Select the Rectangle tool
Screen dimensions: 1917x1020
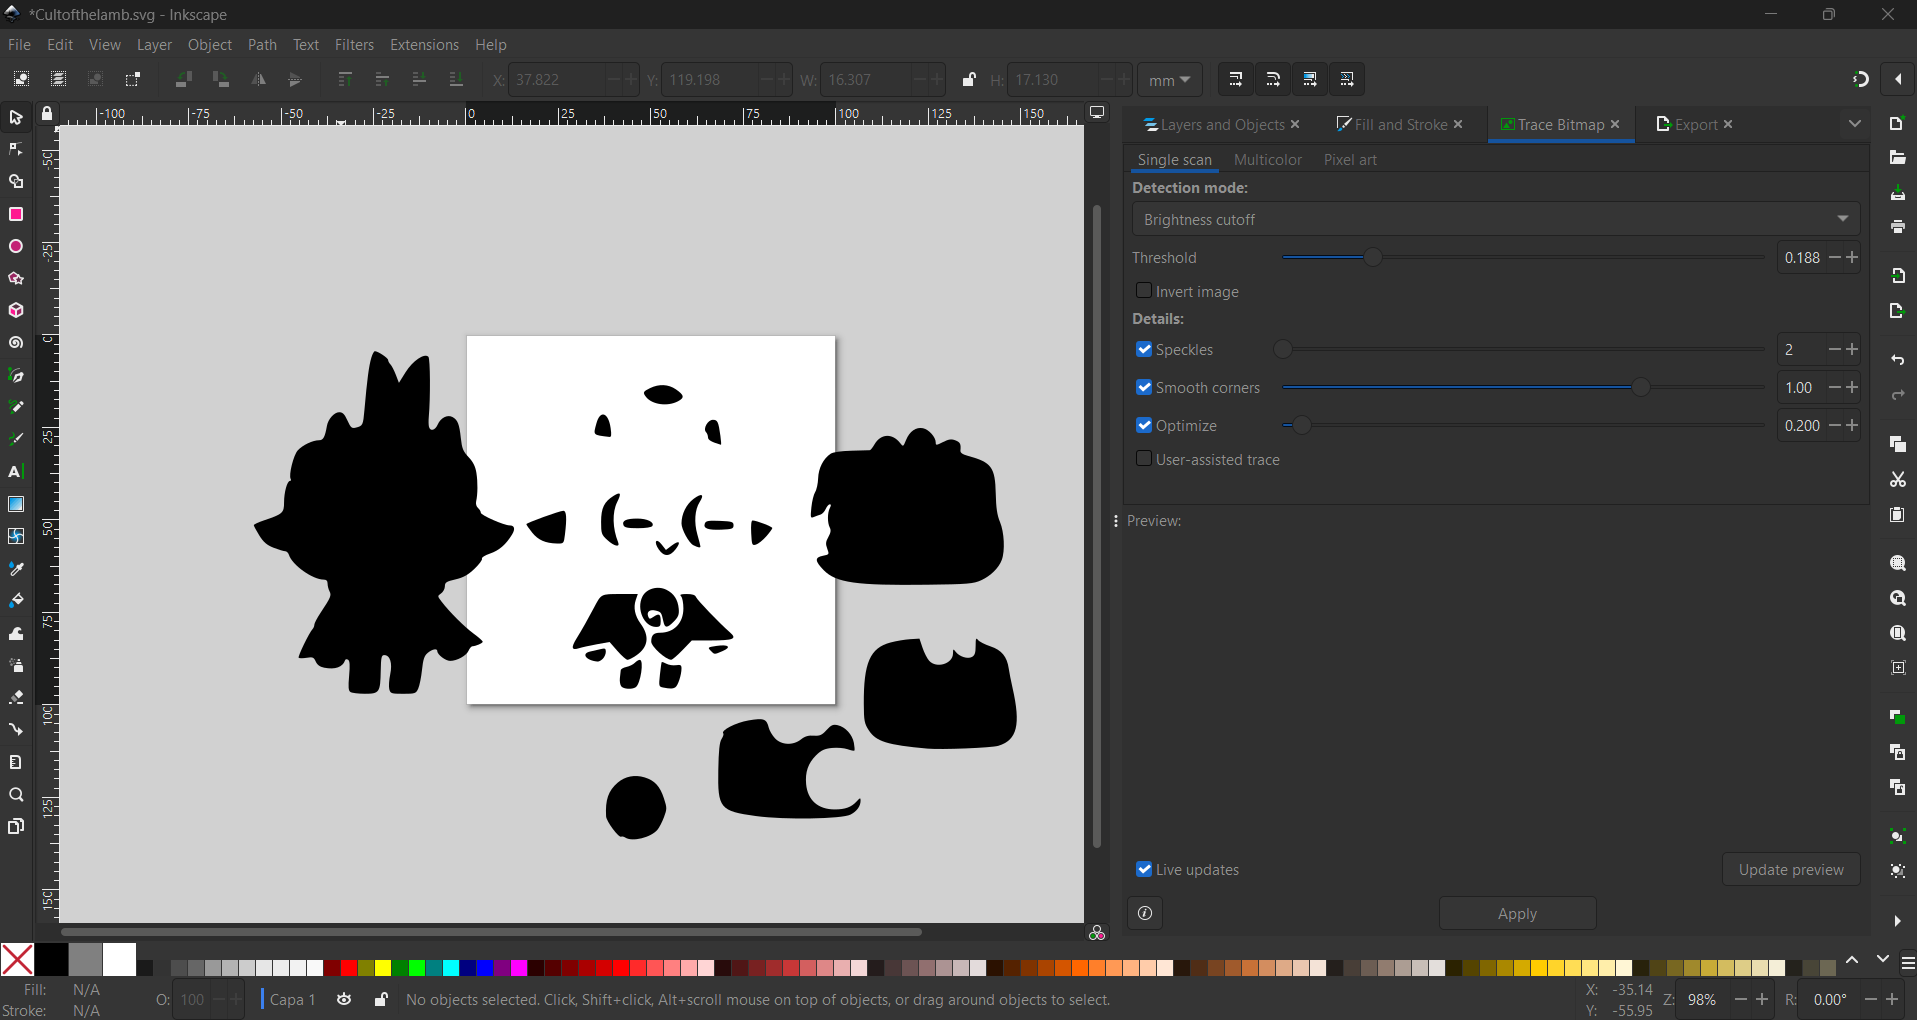[x=16, y=214]
